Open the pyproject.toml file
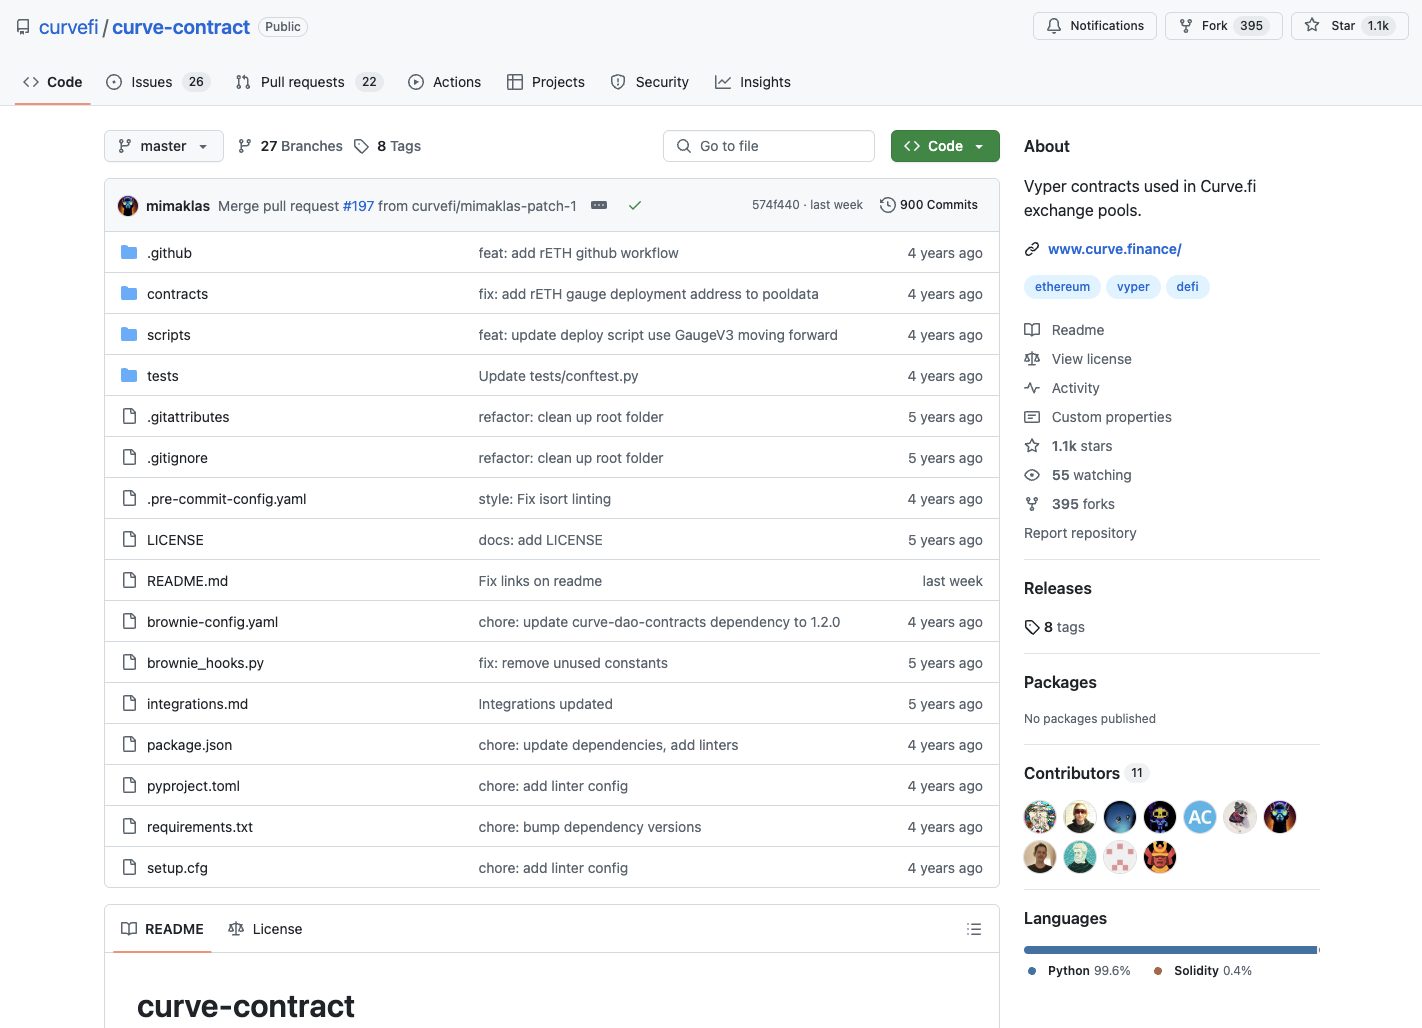The width and height of the screenshot is (1422, 1028). tap(193, 786)
